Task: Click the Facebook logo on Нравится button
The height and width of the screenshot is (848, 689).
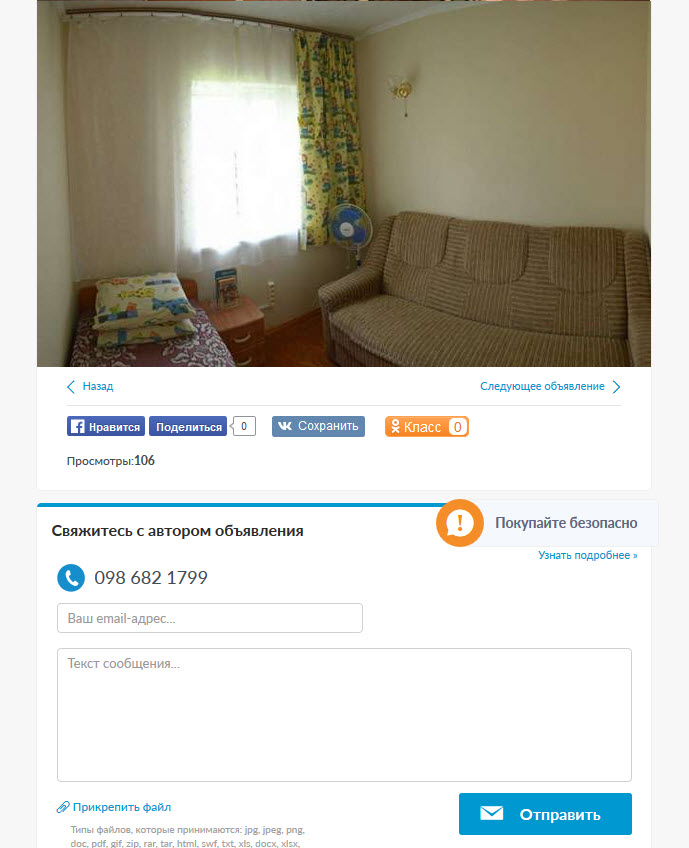Action: (77, 427)
